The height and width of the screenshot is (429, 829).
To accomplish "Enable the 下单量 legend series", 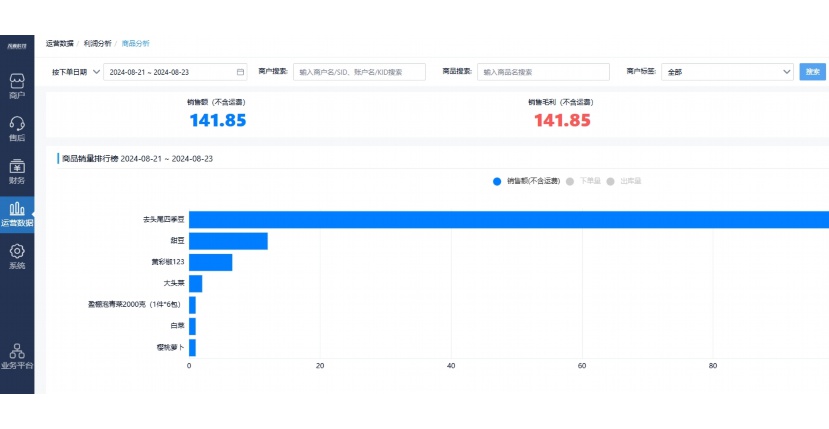I will 583,181.
